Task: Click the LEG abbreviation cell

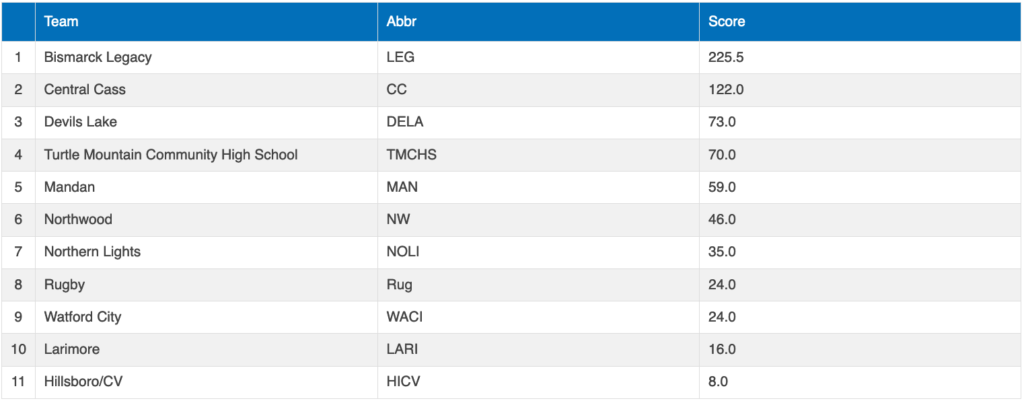Action: coord(400,57)
